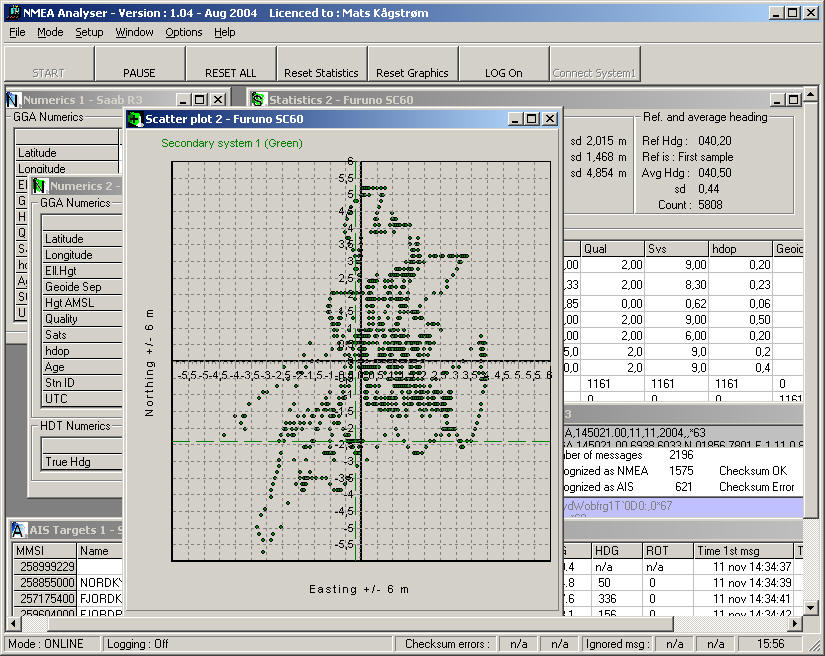Click the Scatter plot 2 window icon
Screen dimensions: 825x656
tap(135, 119)
